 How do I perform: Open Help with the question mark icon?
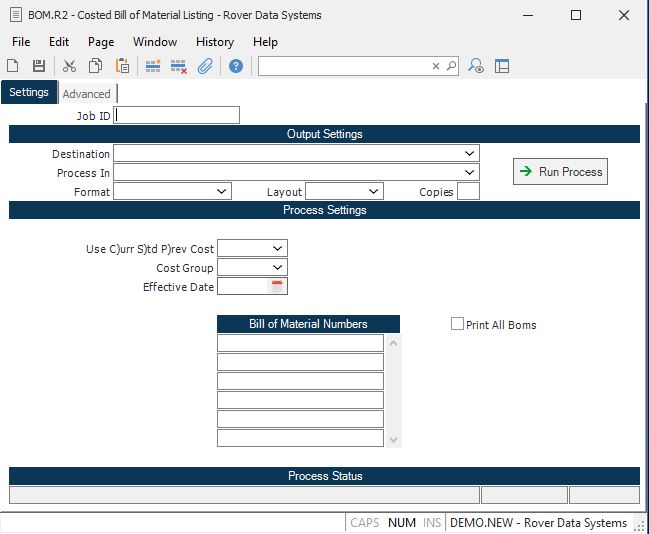click(236, 66)
